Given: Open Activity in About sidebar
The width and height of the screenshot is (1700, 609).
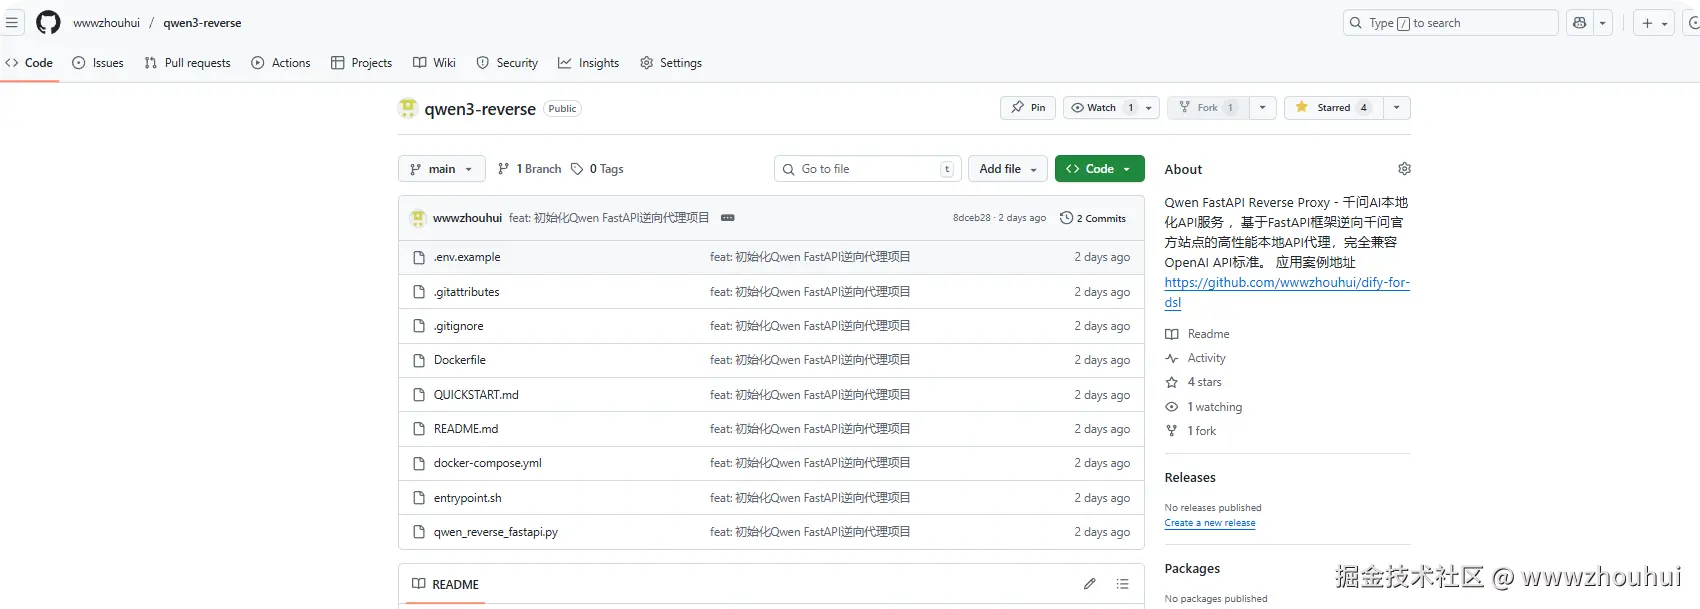Looking at the screenshot, I should coord(1195,358).
